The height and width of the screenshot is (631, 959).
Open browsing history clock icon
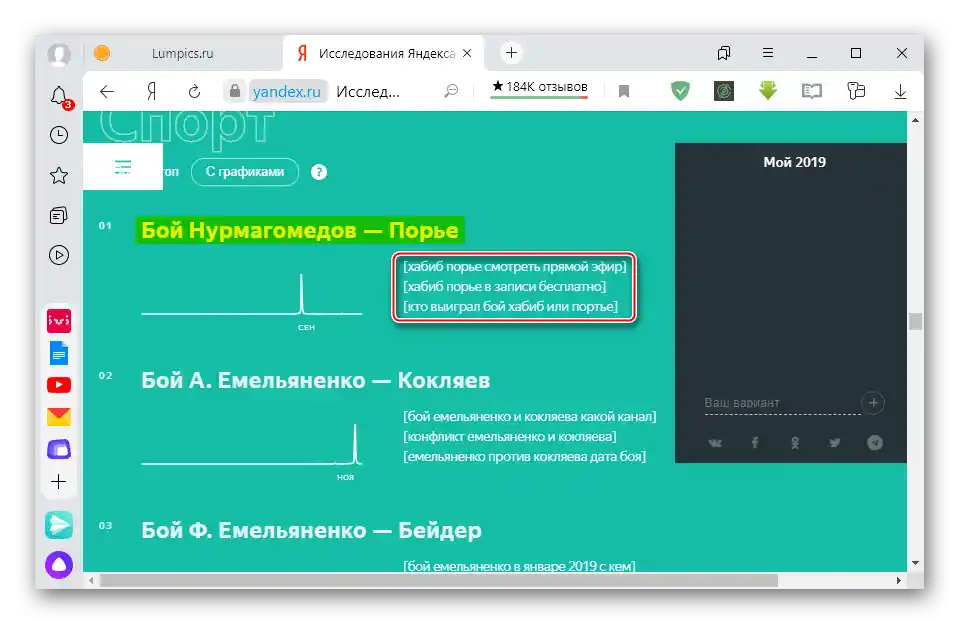coord(59,135)
